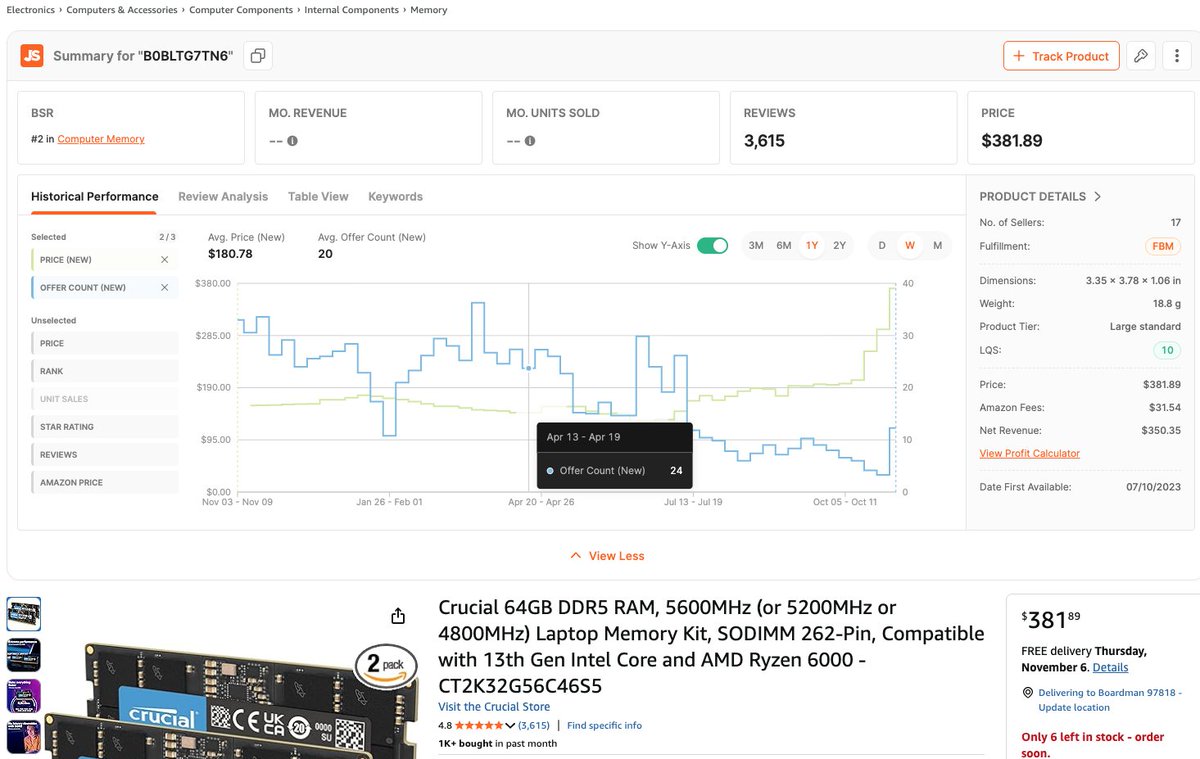1200x759 pixels.
Task: Click the info icon under MO. REVENUE
Action: (292, 141)
